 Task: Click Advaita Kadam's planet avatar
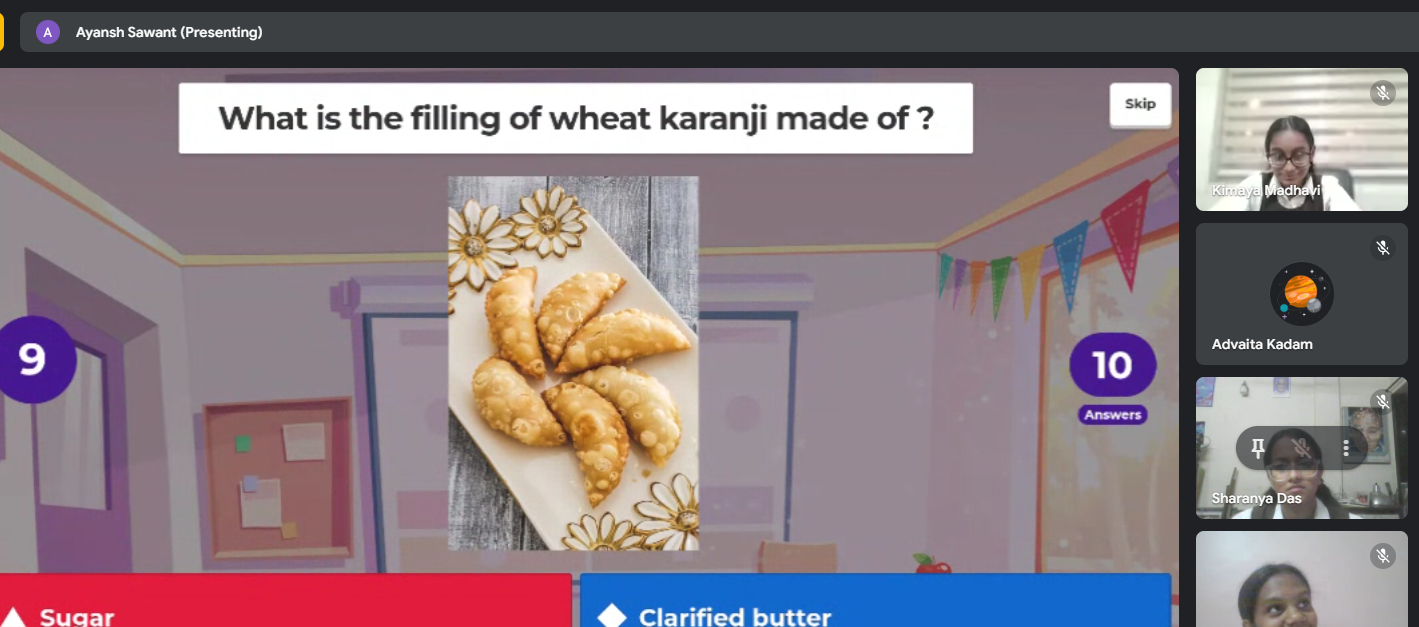tap(1301, 294)
